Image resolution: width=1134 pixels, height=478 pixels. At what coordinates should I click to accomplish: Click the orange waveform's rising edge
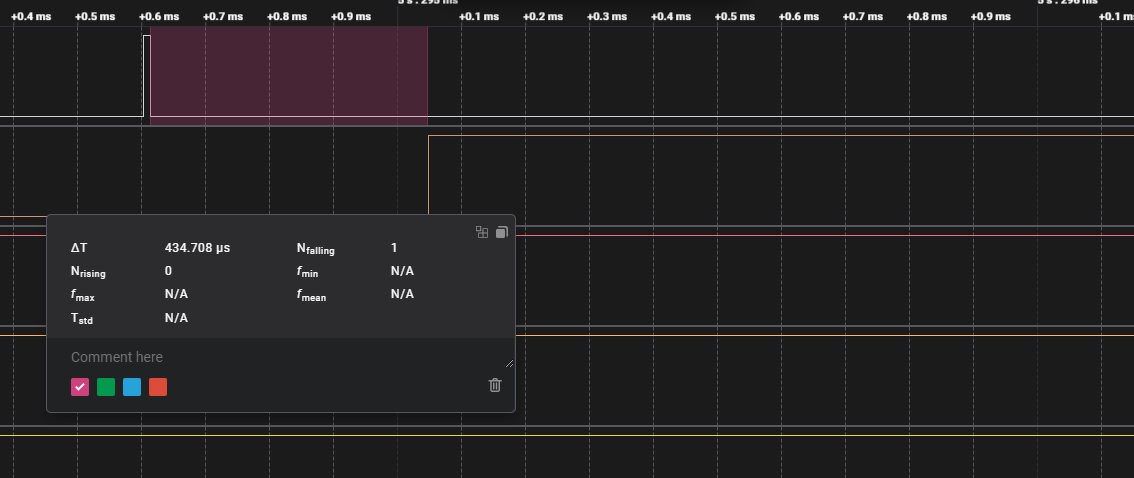coord(428,175)
